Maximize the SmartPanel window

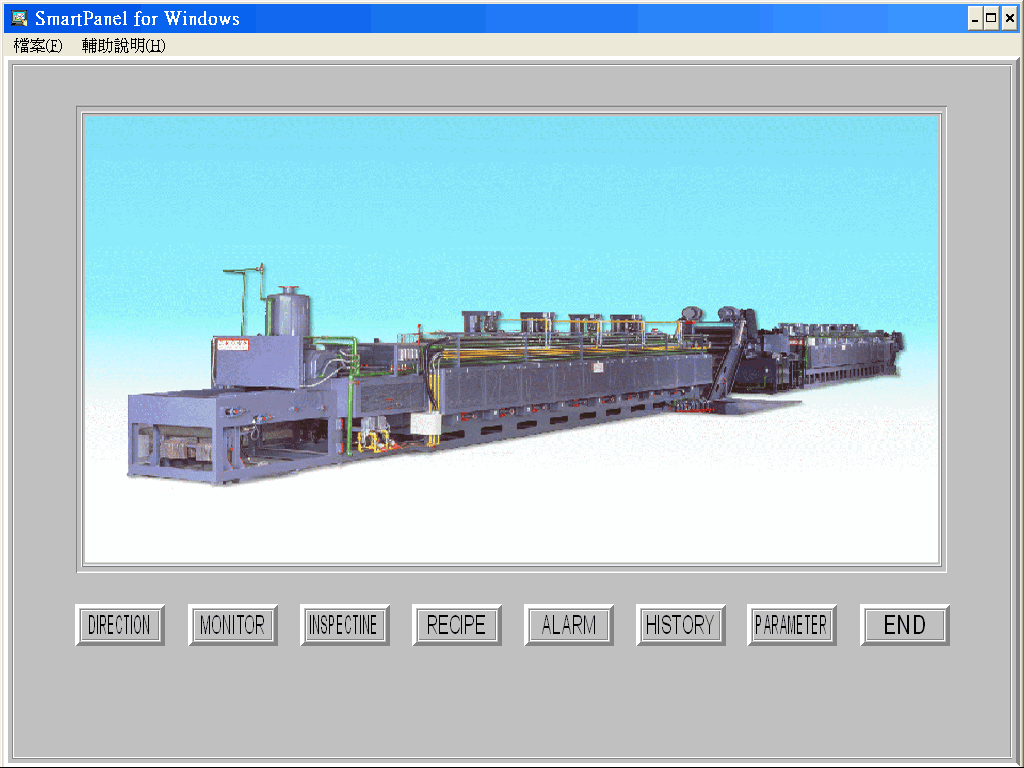991,17
